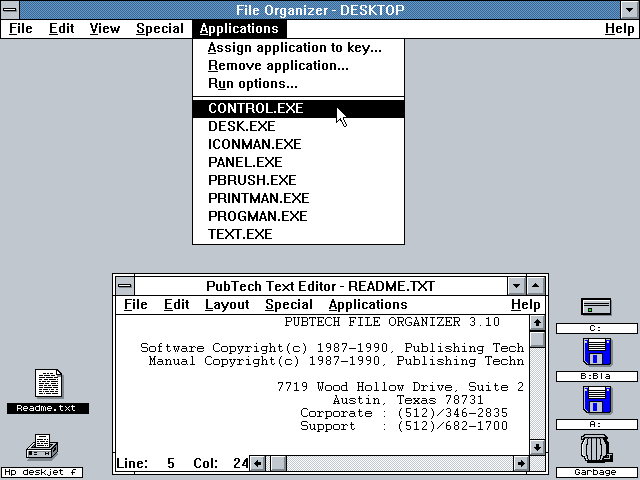This screenshot has width=640, height=480.
Task: Open File menu in File Organizer
Action: (x=20, y=29)
